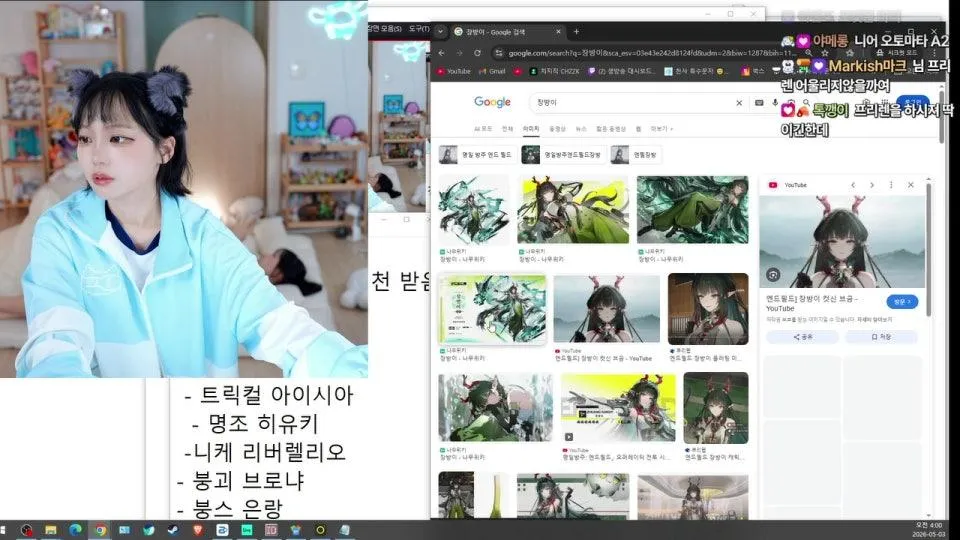Click the 공유 (Share) button in preview
This screenshot has width=960, height=540.
[x=803, y=337]
